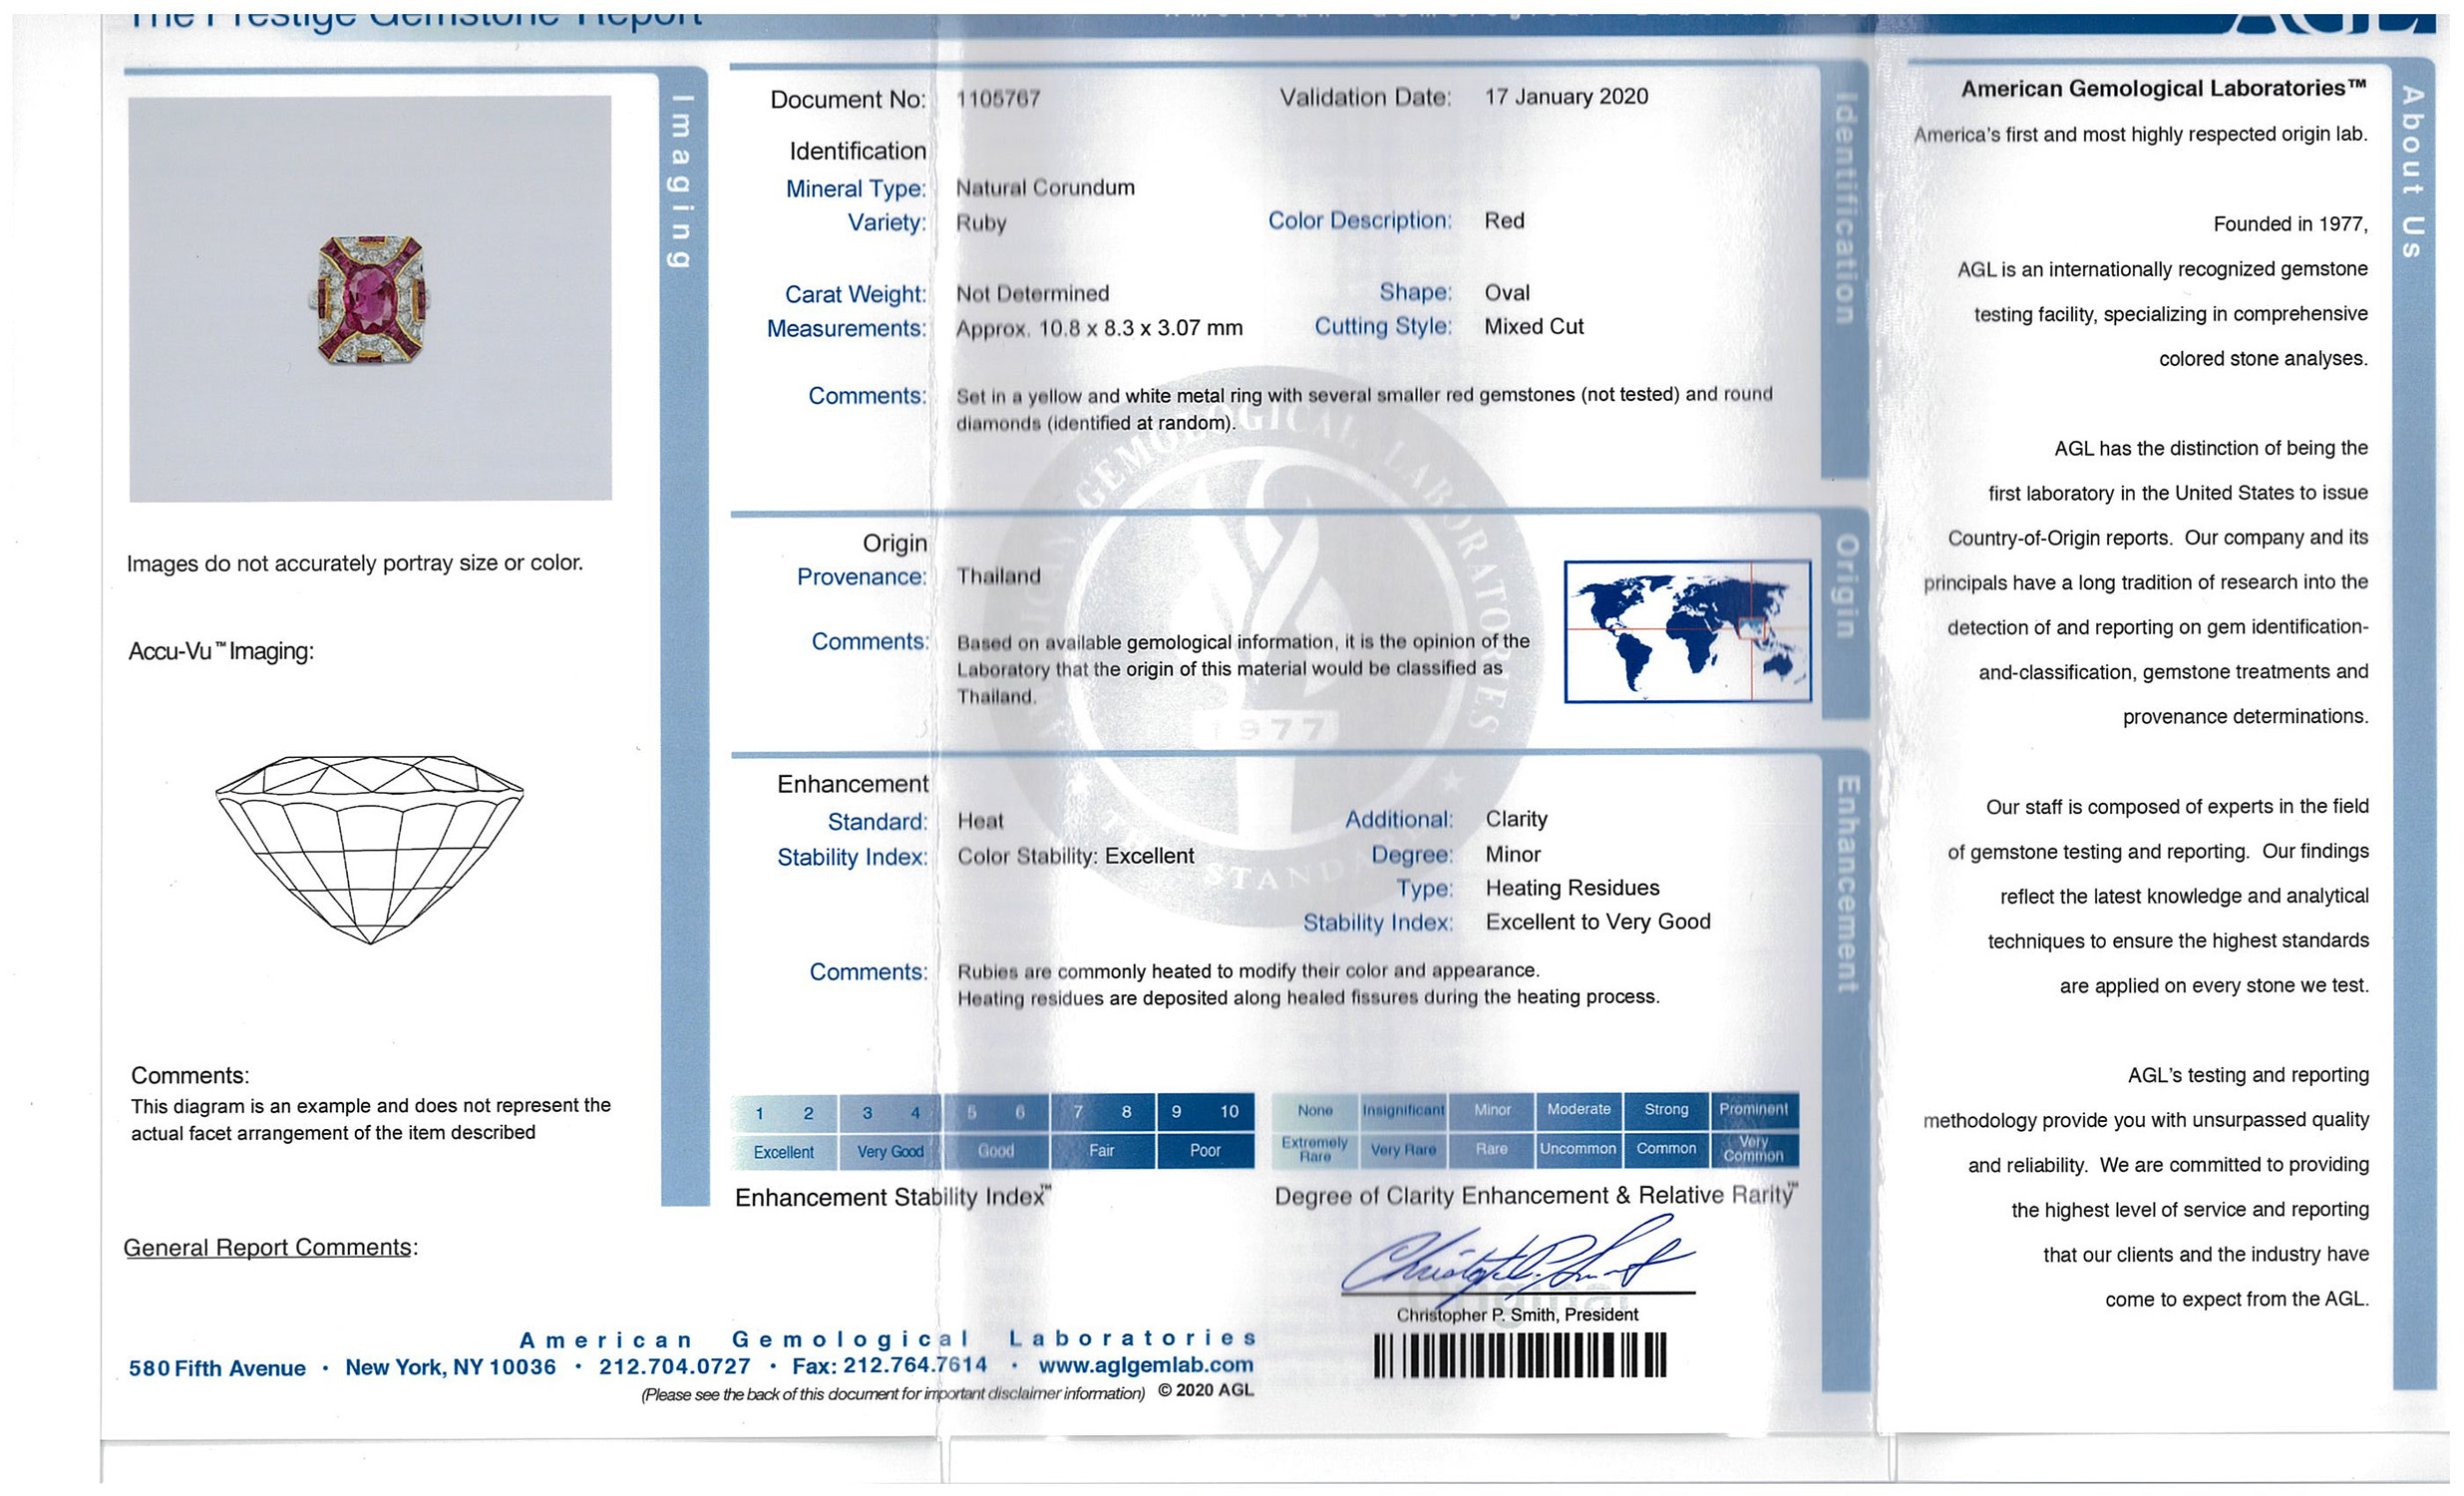Open the www.aglgemlab.com website link
This screenshot has height=1496, width=2464.
click(1145, 1365)
